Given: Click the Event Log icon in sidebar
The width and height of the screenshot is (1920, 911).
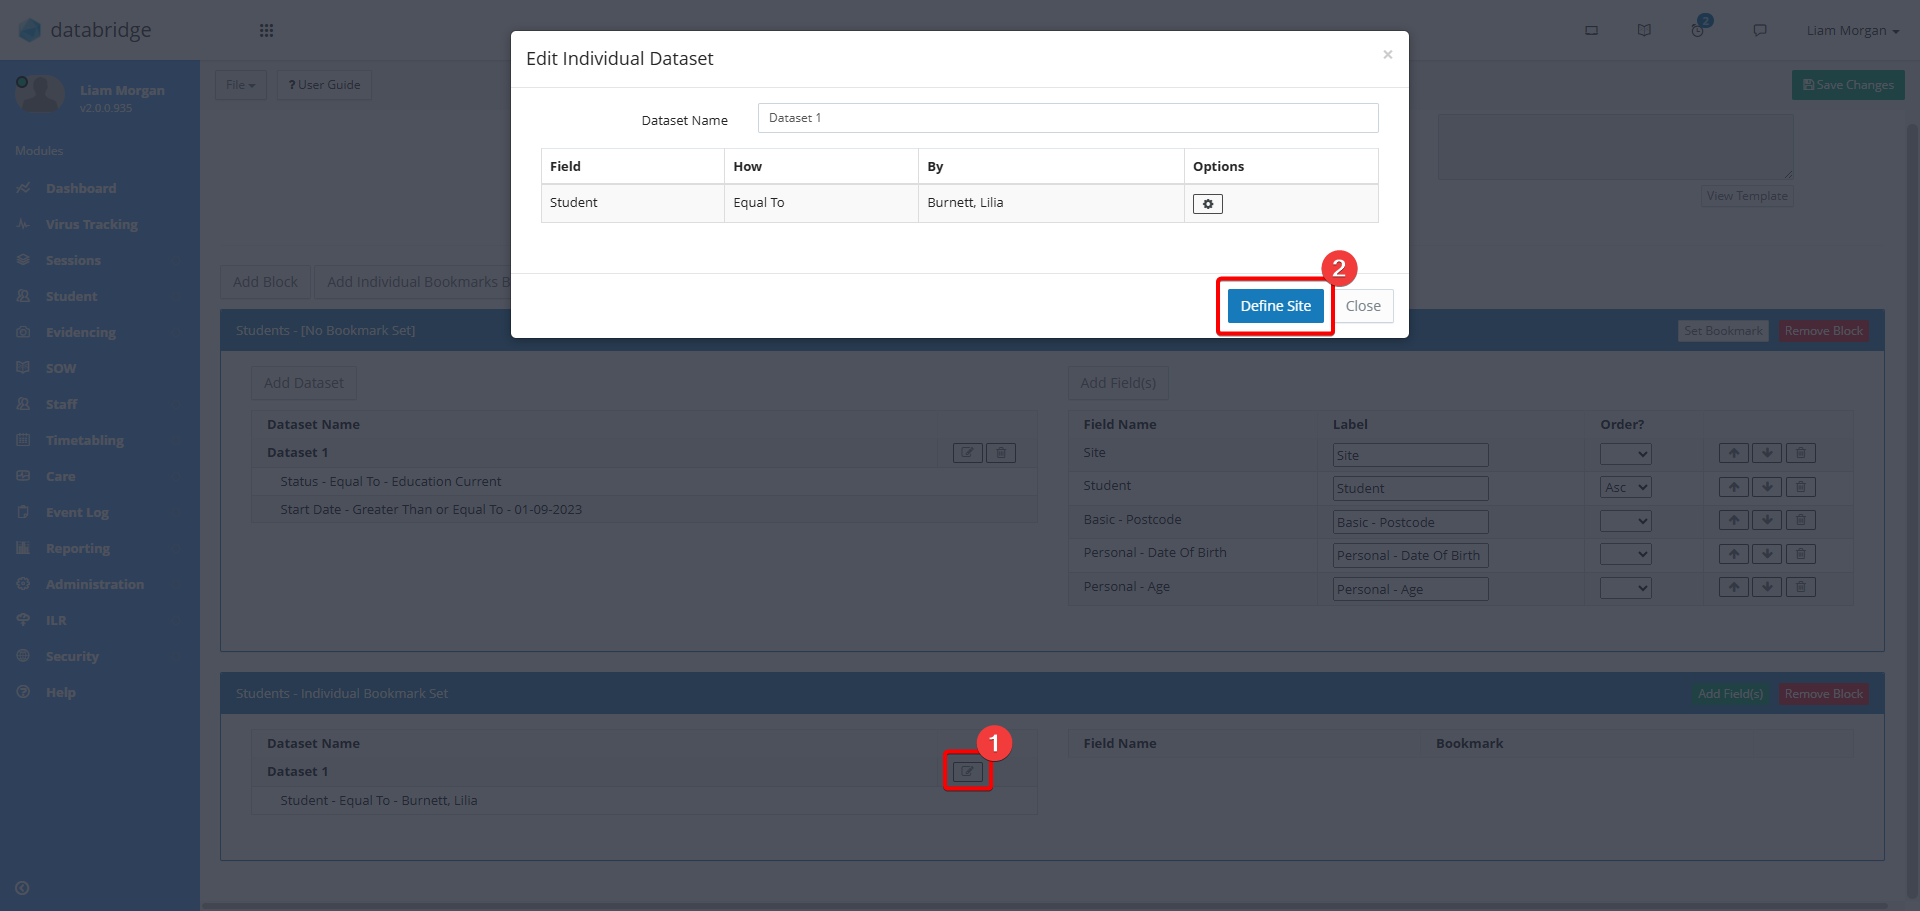Looking at the screenshot, I should 23,512.
